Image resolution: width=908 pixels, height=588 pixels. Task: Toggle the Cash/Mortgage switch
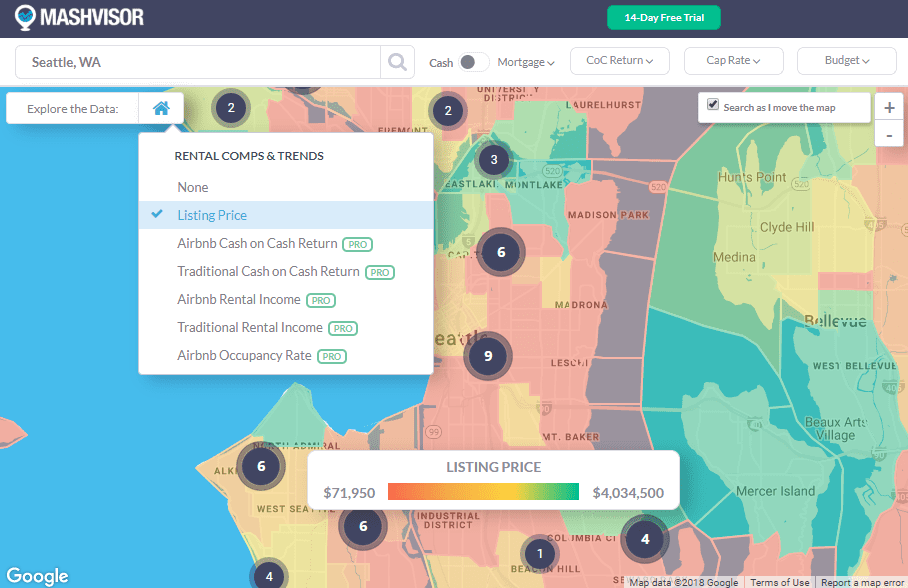pyautogui.click(x=473, y=62)
